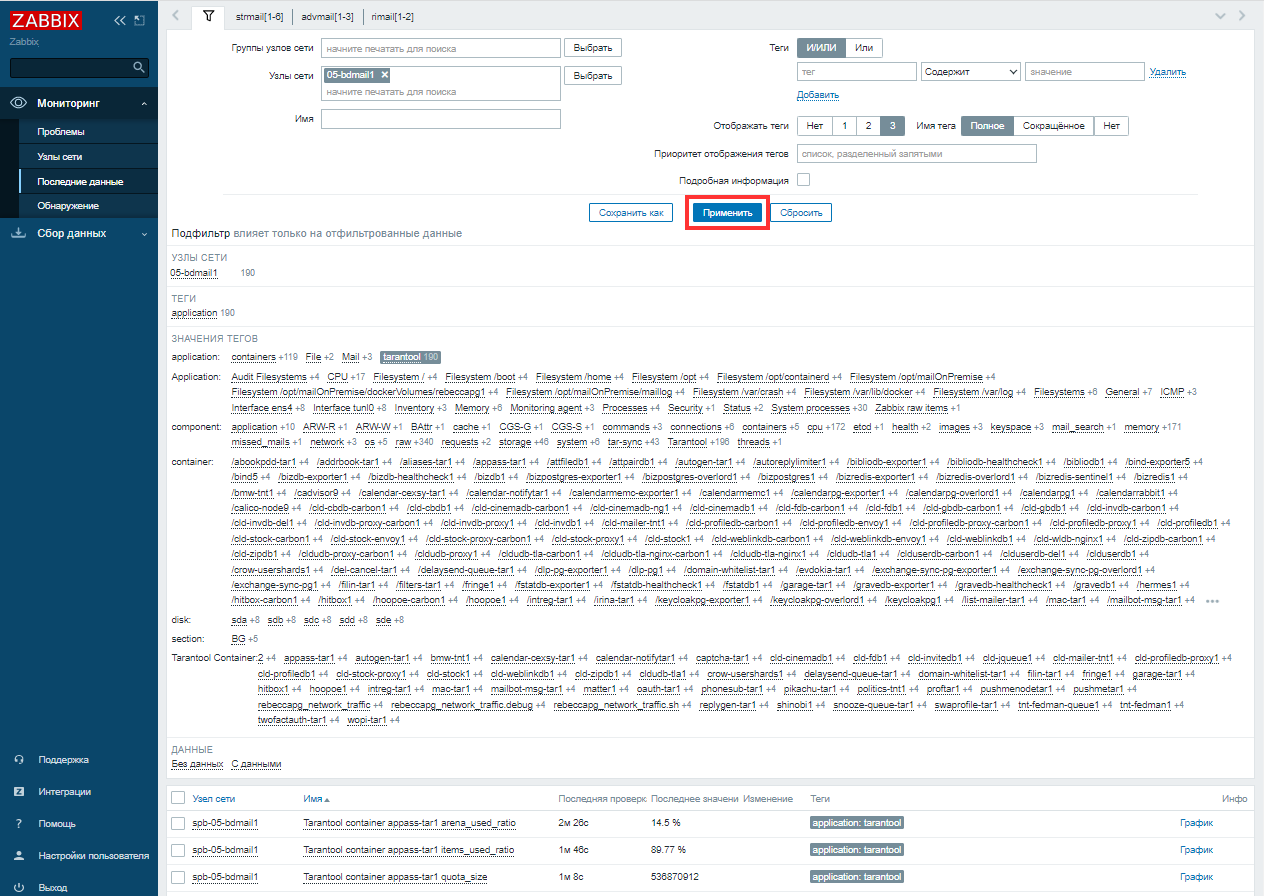Click the Имя filter input field
Image resolution: width=1264 pixels, height=896 pixels.
point(440,119)
